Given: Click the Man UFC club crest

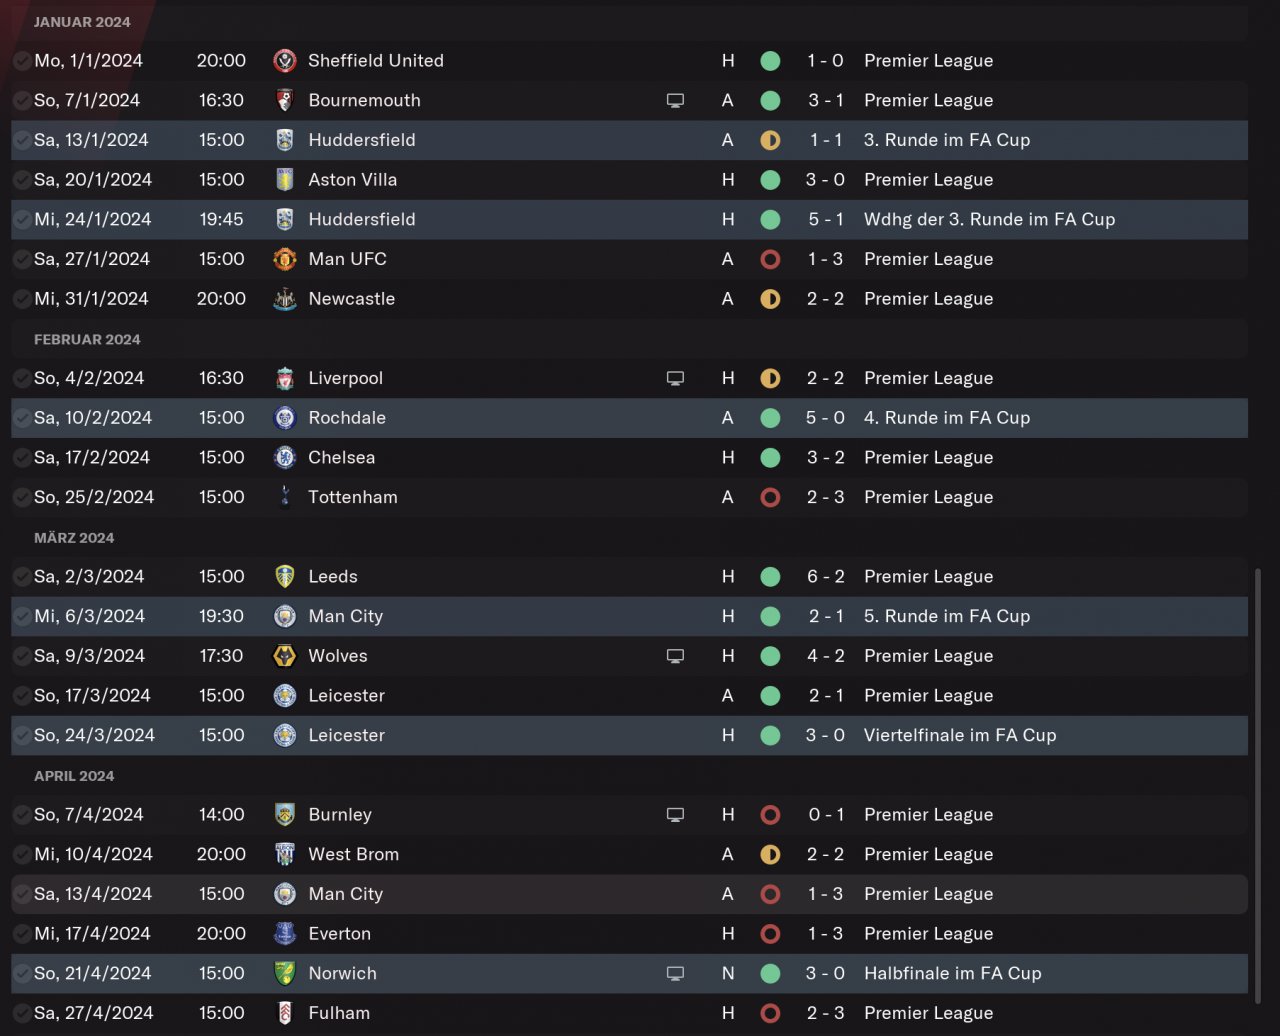Looking at the screenshot, I should tap(285, 259).
